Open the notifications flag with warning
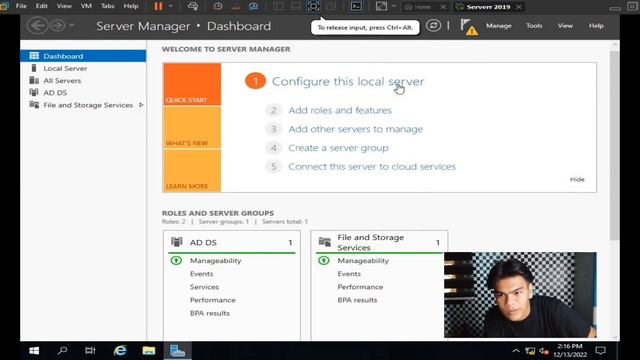 coord(469,27)
